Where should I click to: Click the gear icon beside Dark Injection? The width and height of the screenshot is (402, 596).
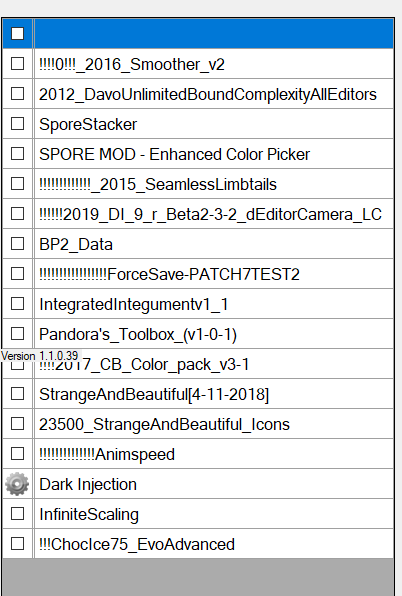point(17,484)
